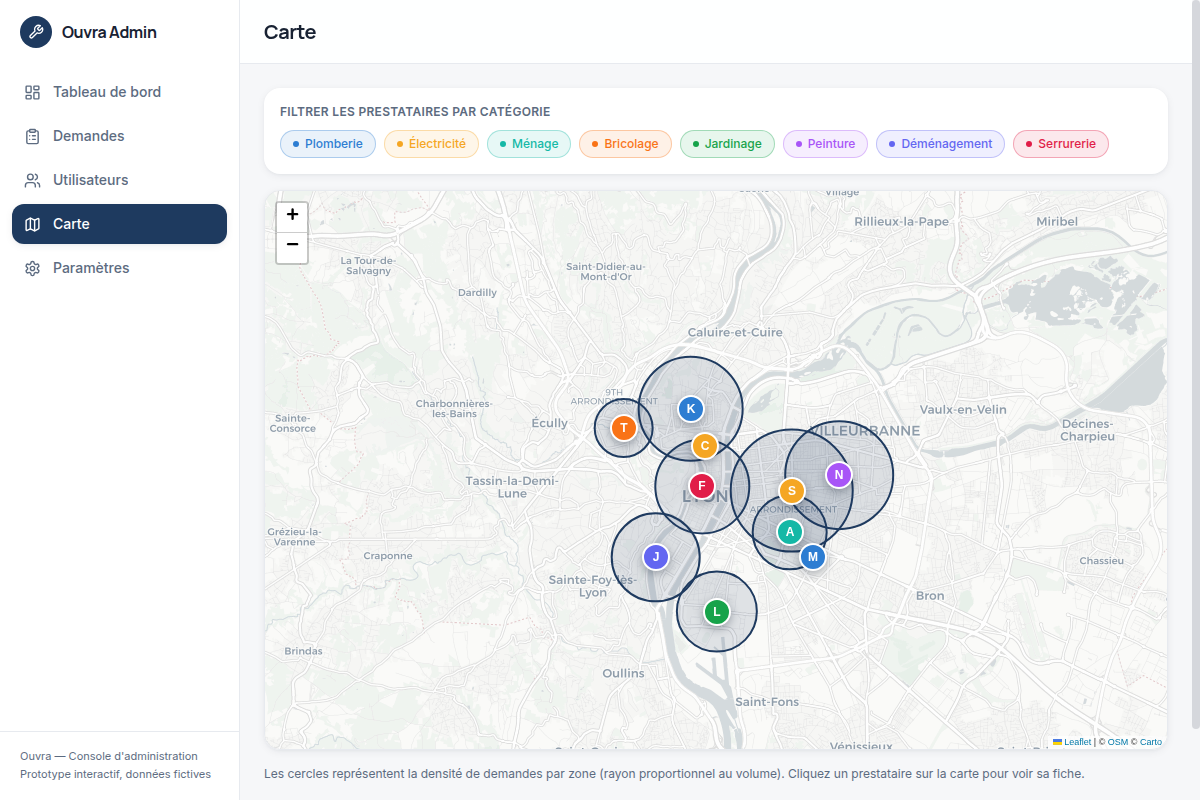
Task: Toggle the Plomberie category filter
Action: pyautogui.click(x=328, y=144)
